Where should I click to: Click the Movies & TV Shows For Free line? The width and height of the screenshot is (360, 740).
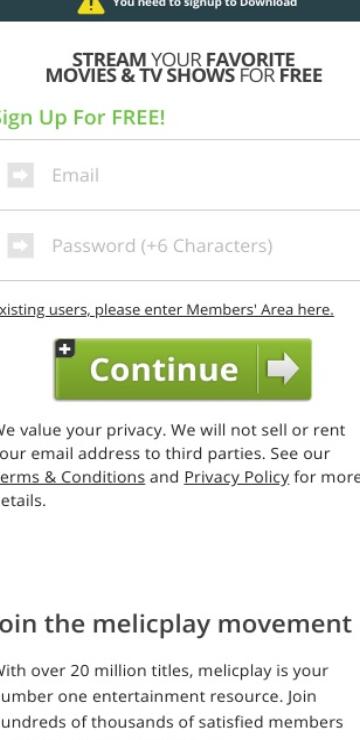[x=184, y=76]
